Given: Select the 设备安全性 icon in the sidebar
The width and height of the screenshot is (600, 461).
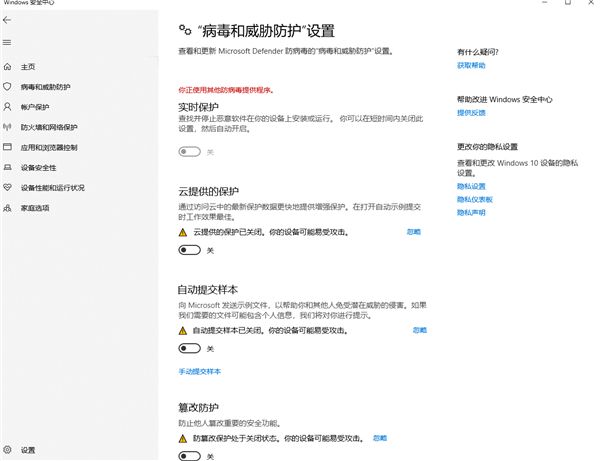Looking at the screenshot, I should 8,167.
